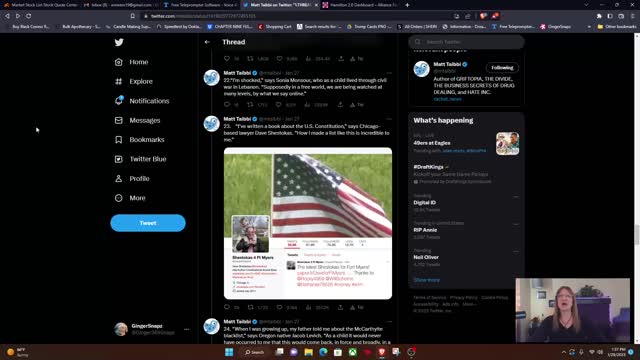Open the Speedtest by Ookla bookmark
640x360 pixels.
pos(179,27)
